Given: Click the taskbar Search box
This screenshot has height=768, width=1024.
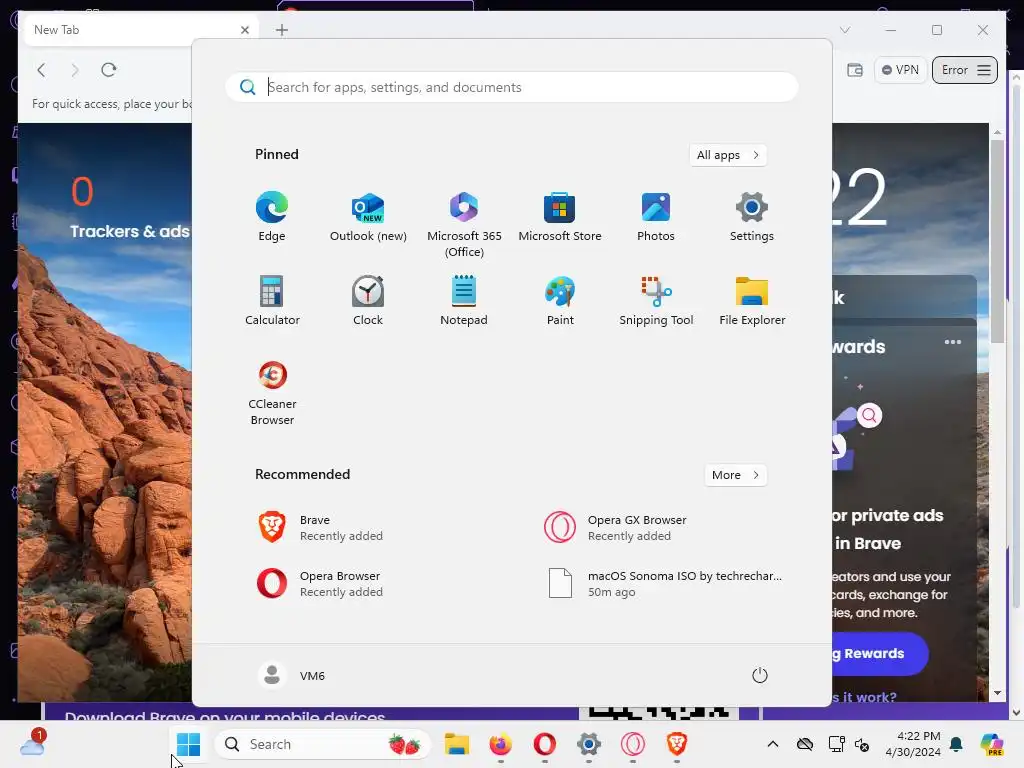Looking at the screenshot, I should point(323,744).
